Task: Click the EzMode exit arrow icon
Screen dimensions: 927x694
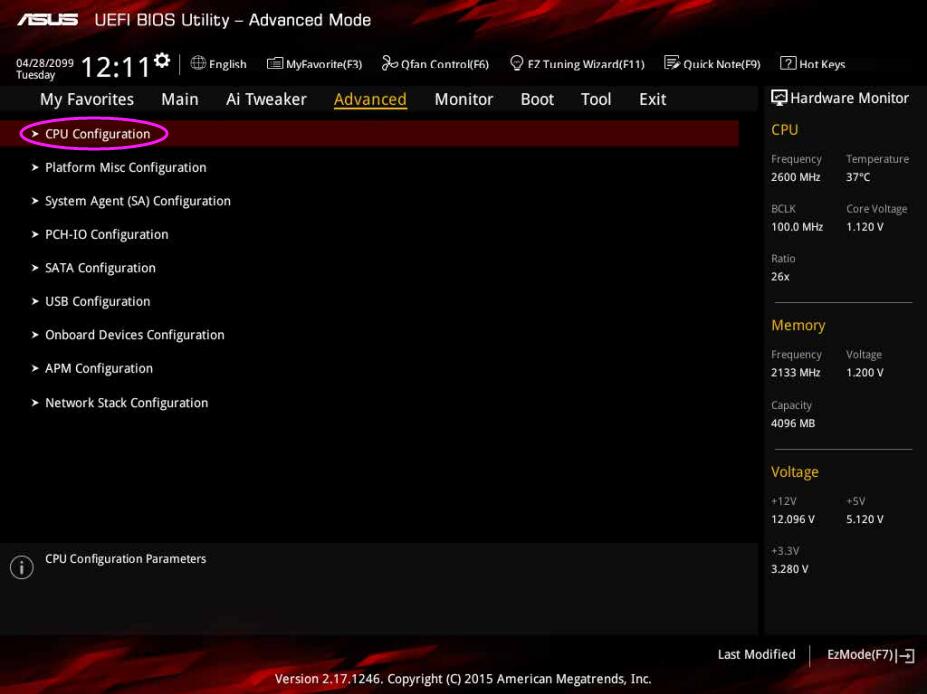Action: (906, 655)
